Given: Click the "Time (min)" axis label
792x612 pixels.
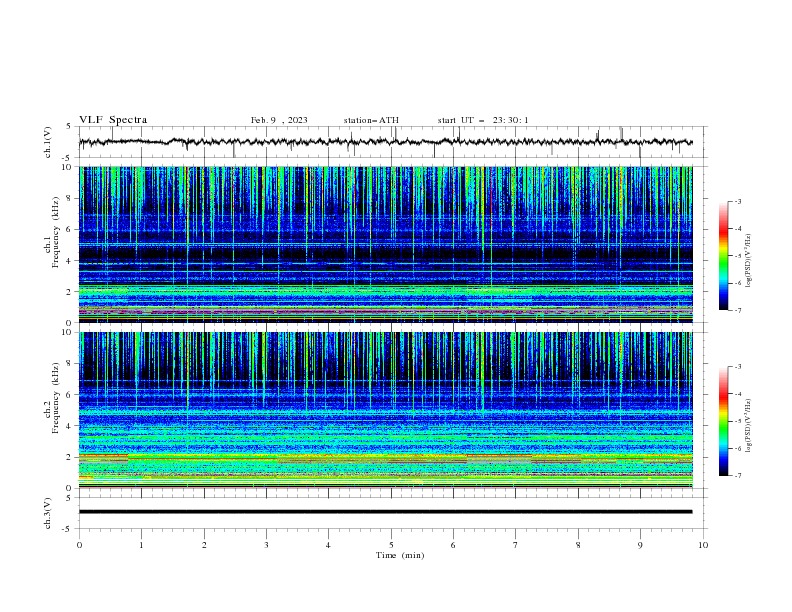Looking at the screenshot, I should [400, 555].
